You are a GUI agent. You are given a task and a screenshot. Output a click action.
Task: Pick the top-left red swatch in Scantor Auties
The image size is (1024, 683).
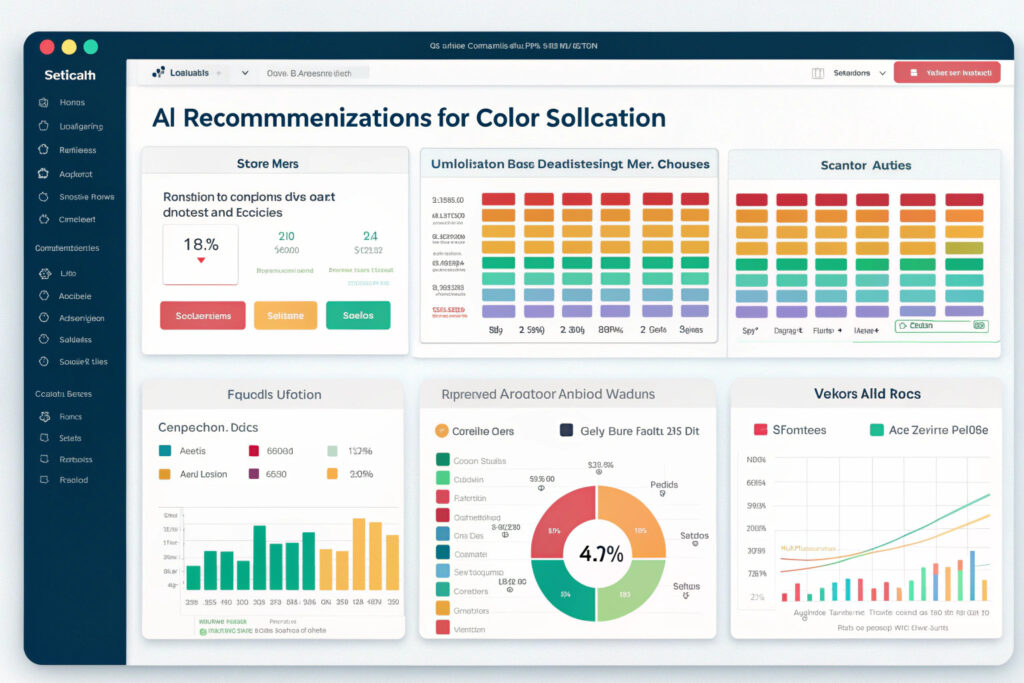751,200
